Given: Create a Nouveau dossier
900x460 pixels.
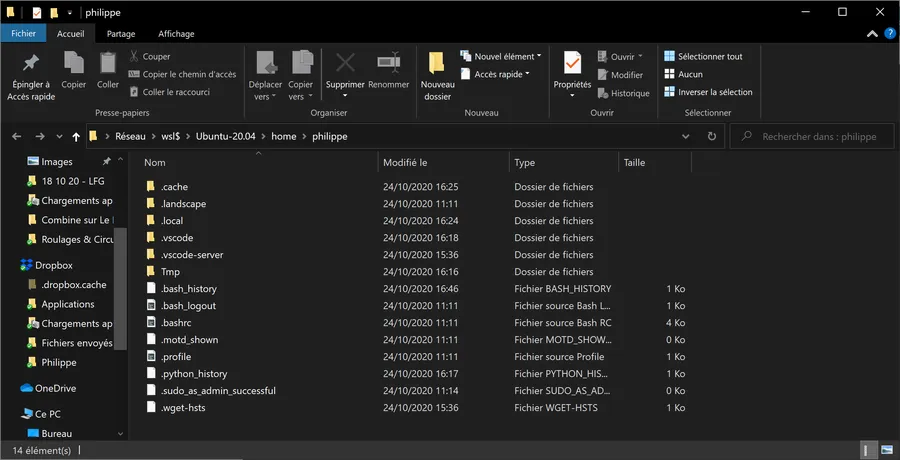Looking at the screenshot, I should pos(437,78).
